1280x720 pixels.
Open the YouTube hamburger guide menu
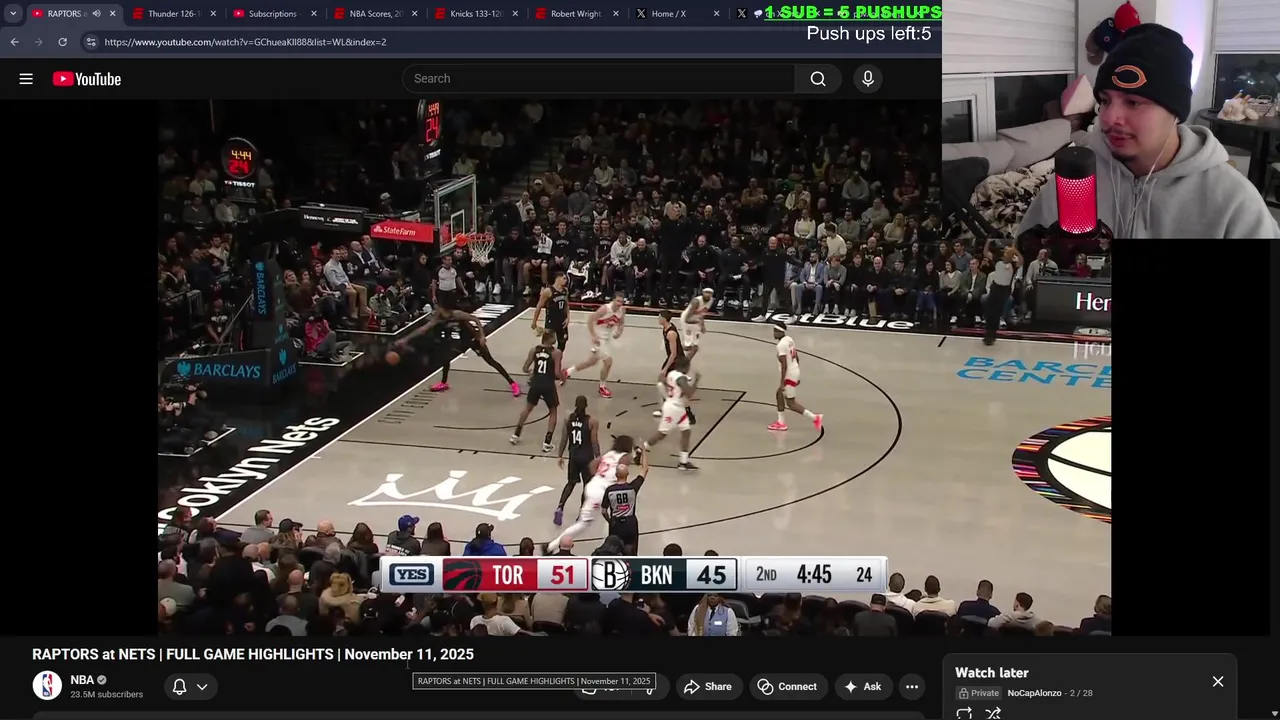(x=26, y=79)
